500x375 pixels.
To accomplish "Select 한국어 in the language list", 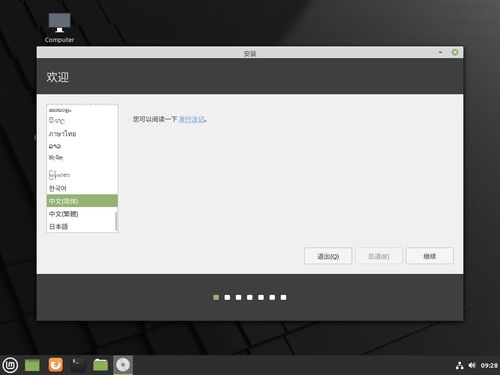I will click(82, 188).
